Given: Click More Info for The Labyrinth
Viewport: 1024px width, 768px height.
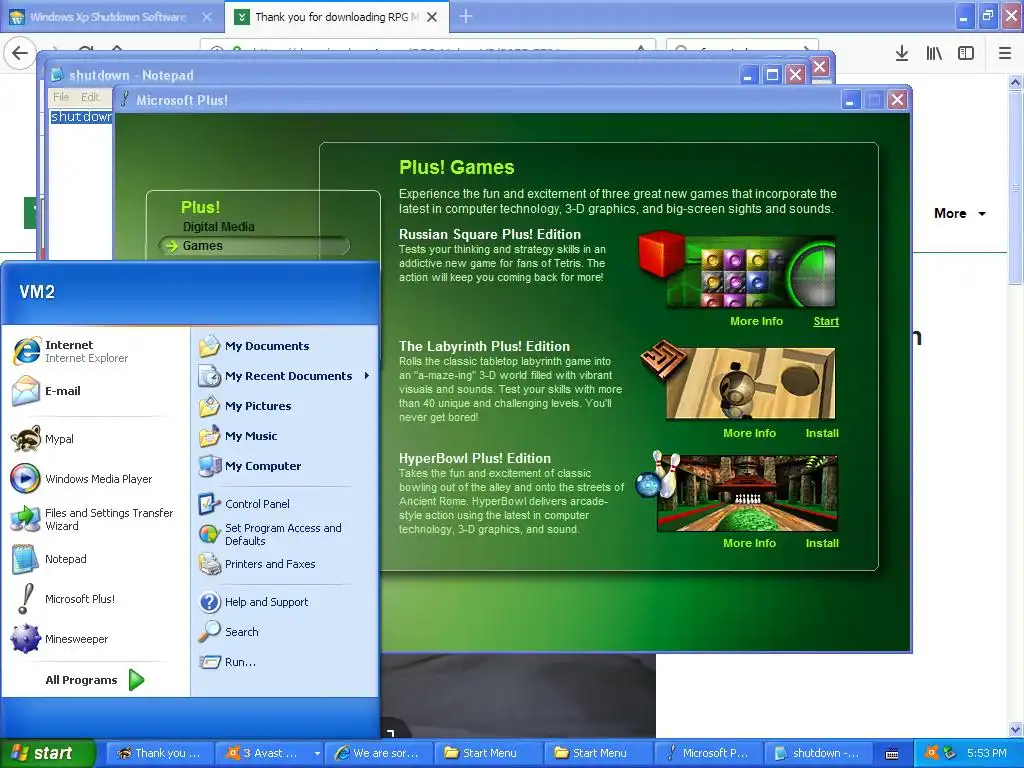Looking at the screenshot, I should coord(749,433).
